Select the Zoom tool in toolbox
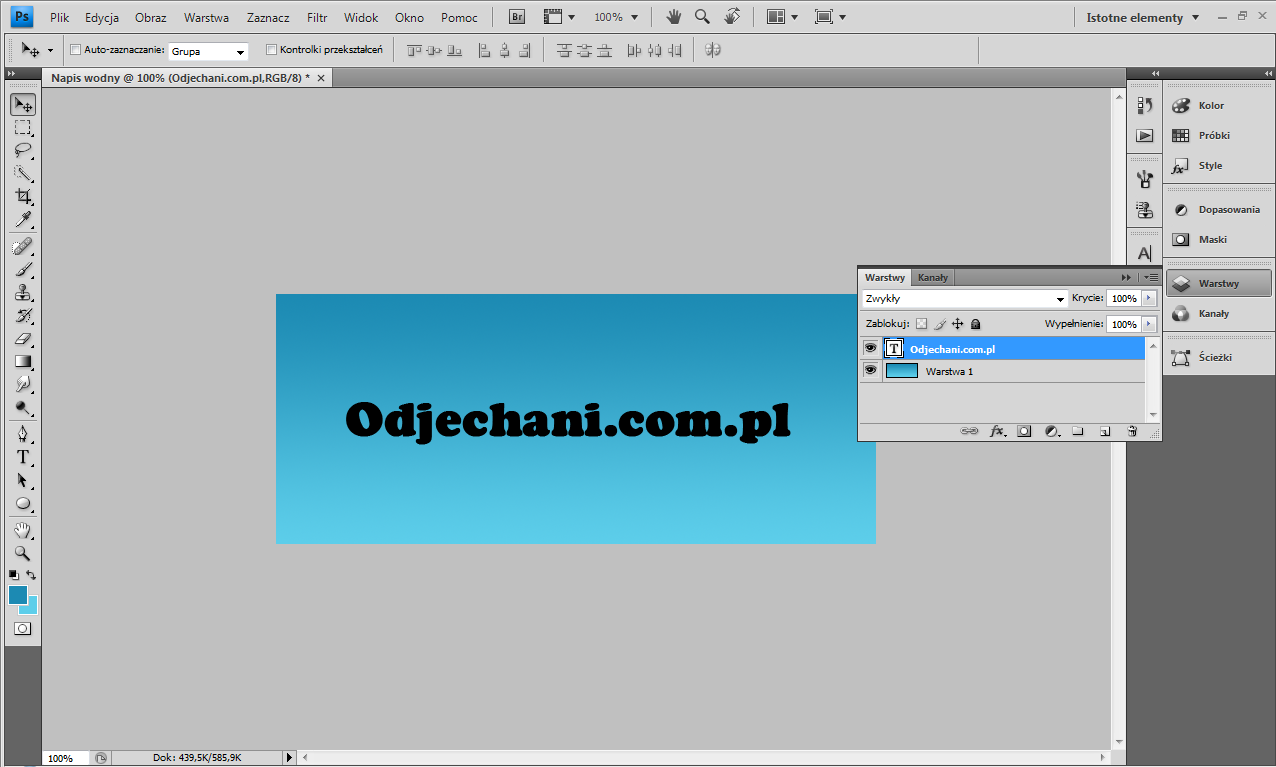The height and width of the screenshot is (767, 1276). click(22, 553)
